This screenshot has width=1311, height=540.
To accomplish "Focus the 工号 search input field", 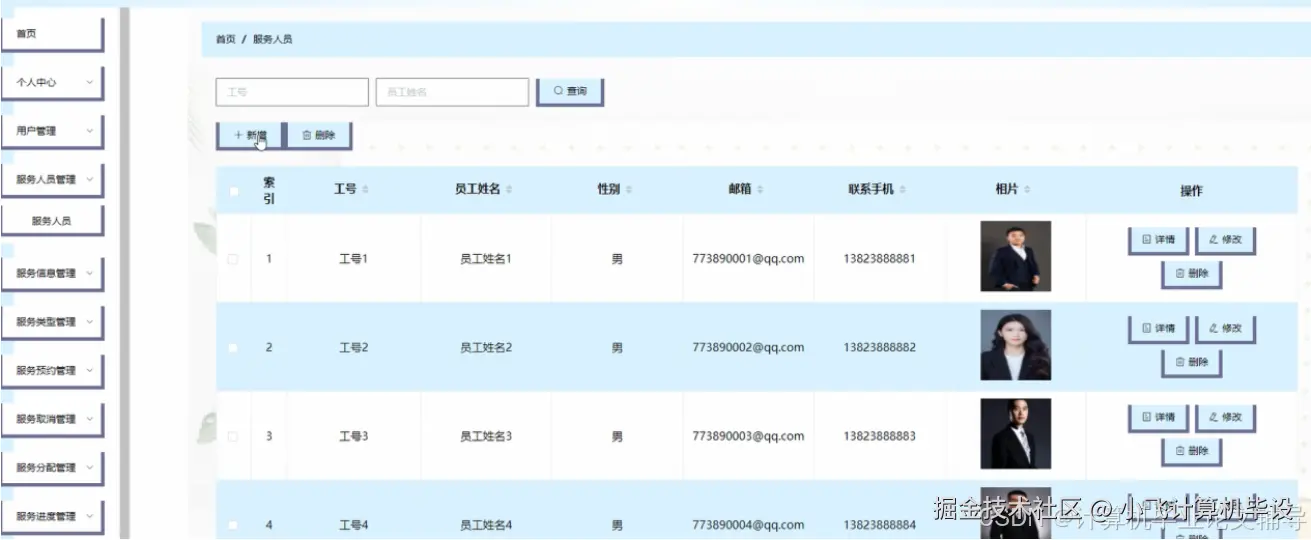I will (292, 92).
